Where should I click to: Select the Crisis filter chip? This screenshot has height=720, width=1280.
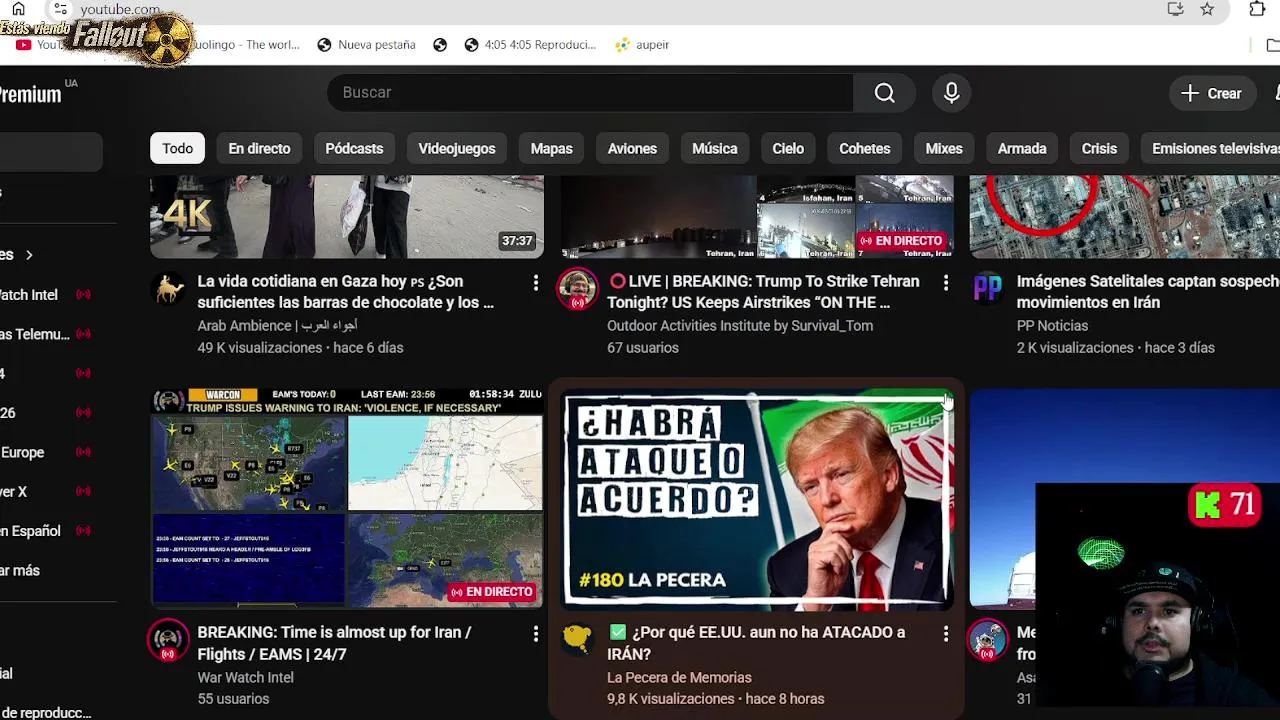click(1098, 148)
